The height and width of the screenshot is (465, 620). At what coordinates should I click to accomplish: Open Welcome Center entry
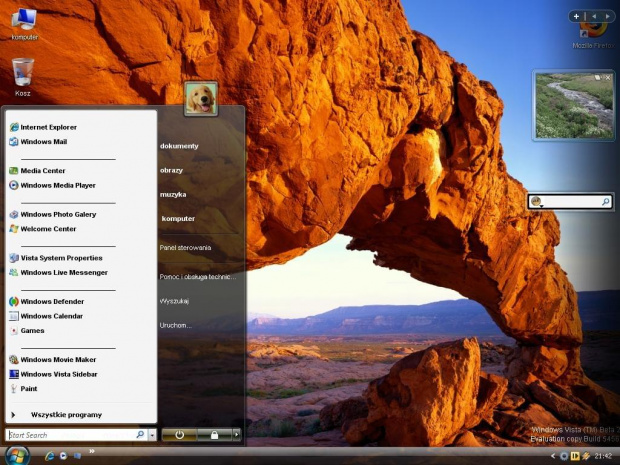[42, 229]
